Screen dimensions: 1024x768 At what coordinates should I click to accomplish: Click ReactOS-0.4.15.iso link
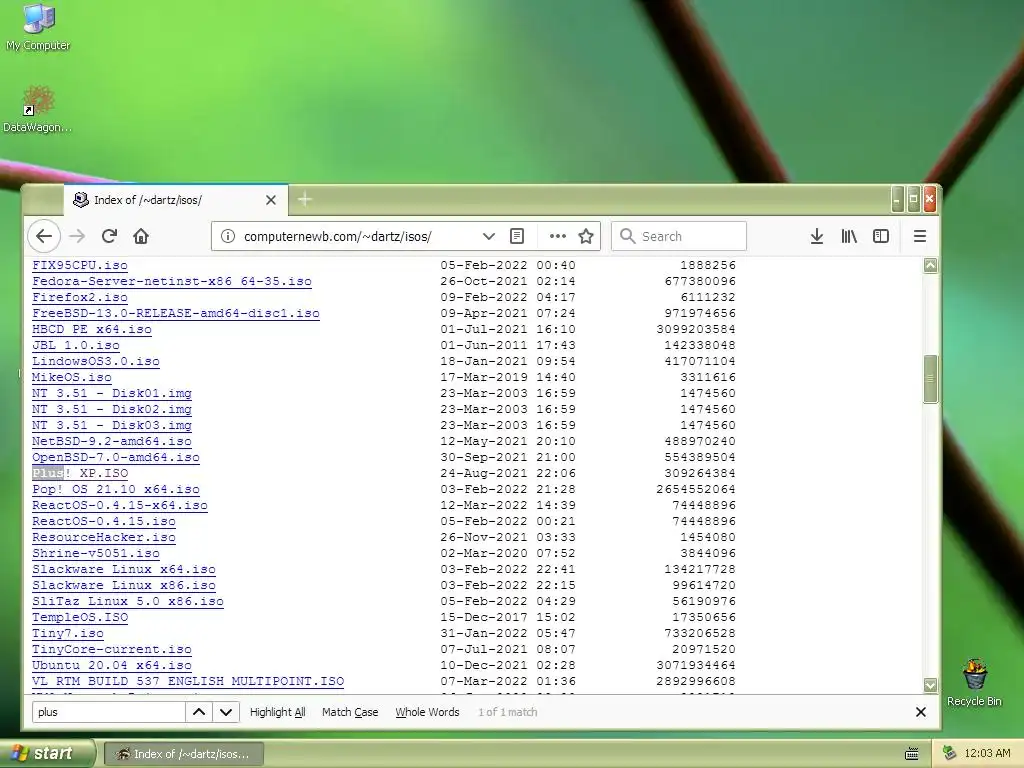point(104,521)
